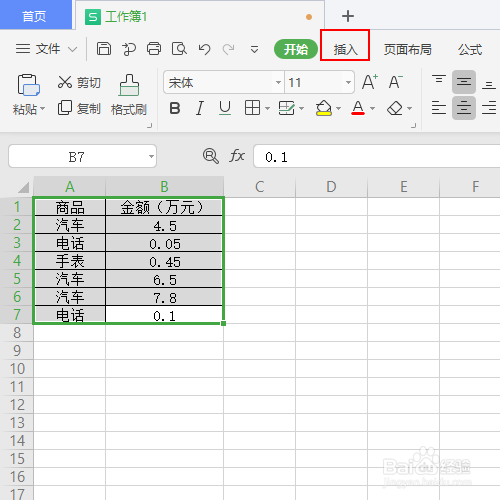This screenshot has height=500, width=500.
Task: Click the Name Box showing B7
Action: pyautogui.click(x=82, y=156)
